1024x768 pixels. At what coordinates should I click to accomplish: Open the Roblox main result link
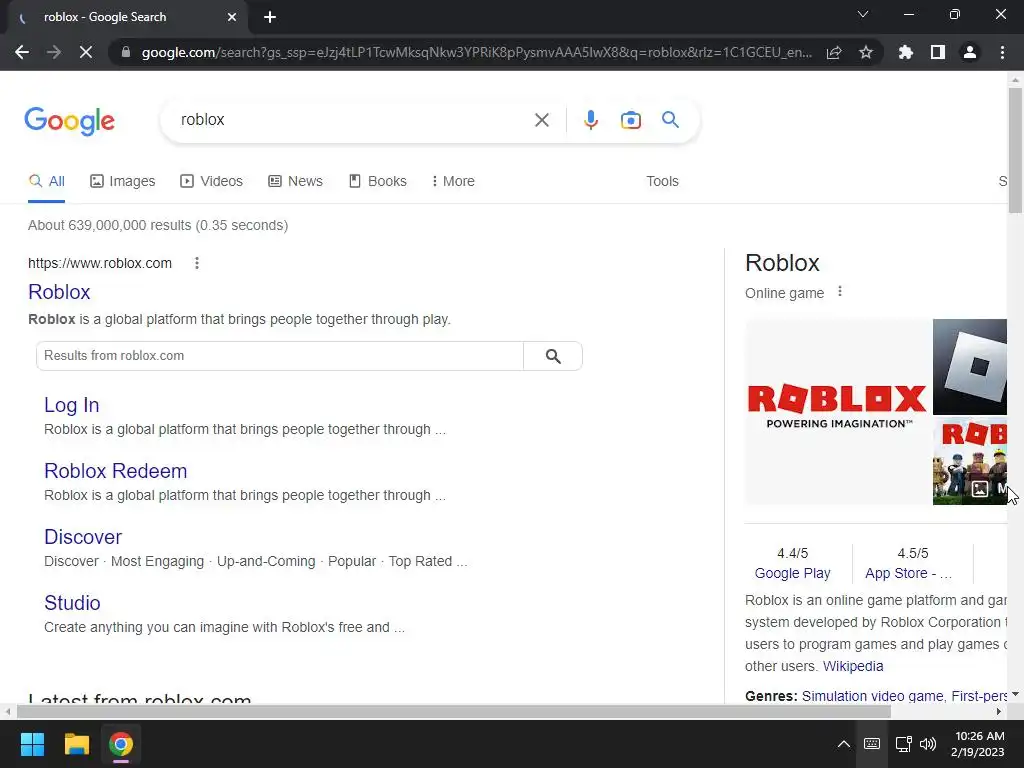point(59,292)
